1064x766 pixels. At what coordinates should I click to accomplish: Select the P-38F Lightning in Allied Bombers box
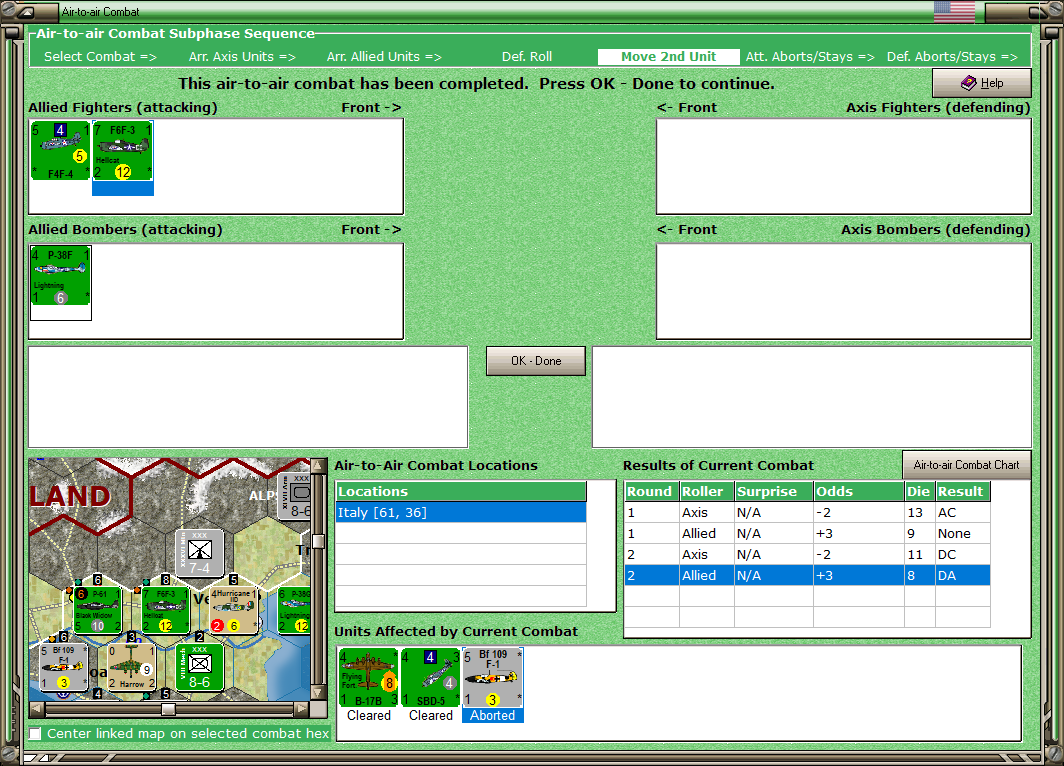tap(60, 276)
